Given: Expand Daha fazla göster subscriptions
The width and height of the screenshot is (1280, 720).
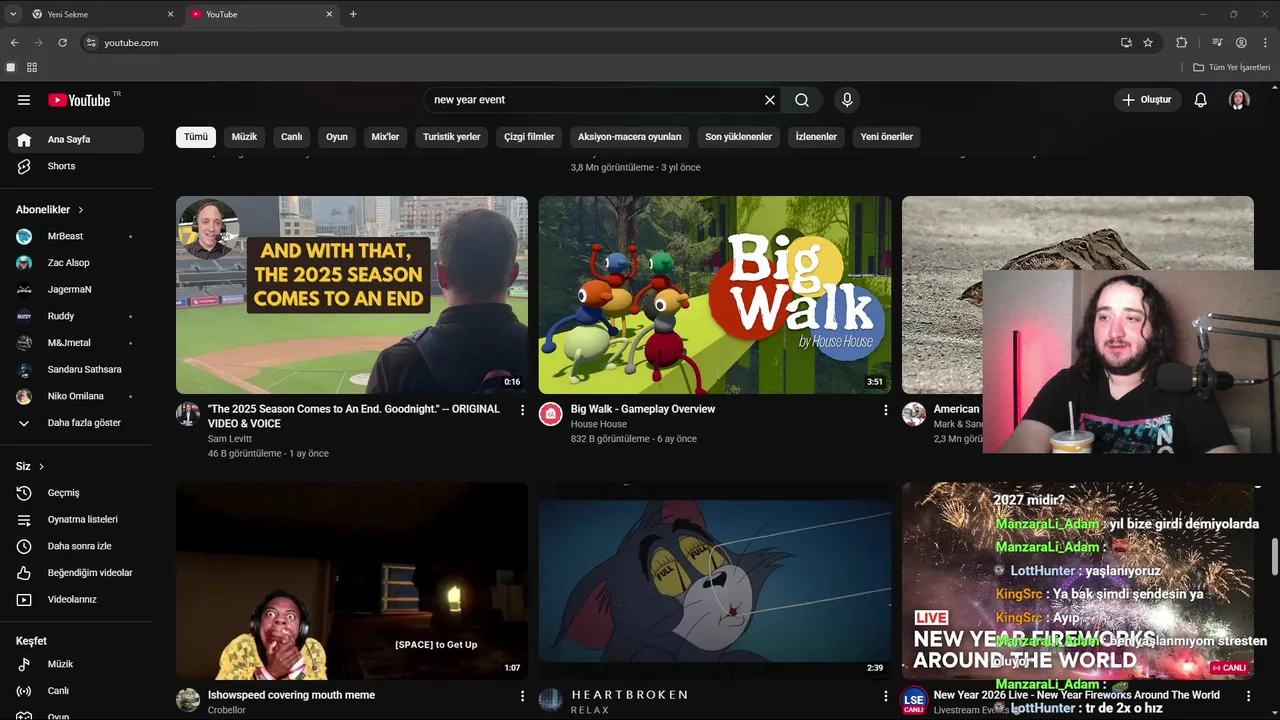Looking at the screenshot, I should [x=76, y=423].
